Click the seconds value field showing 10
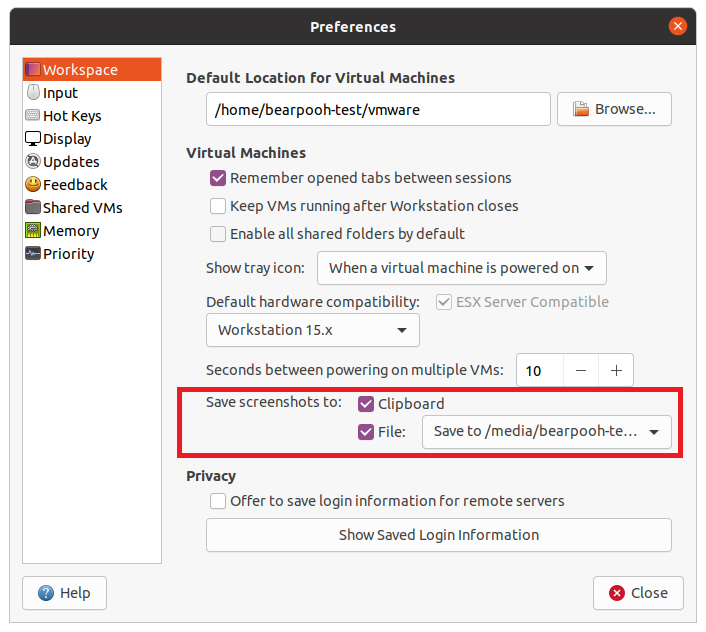 pos(540,370)
